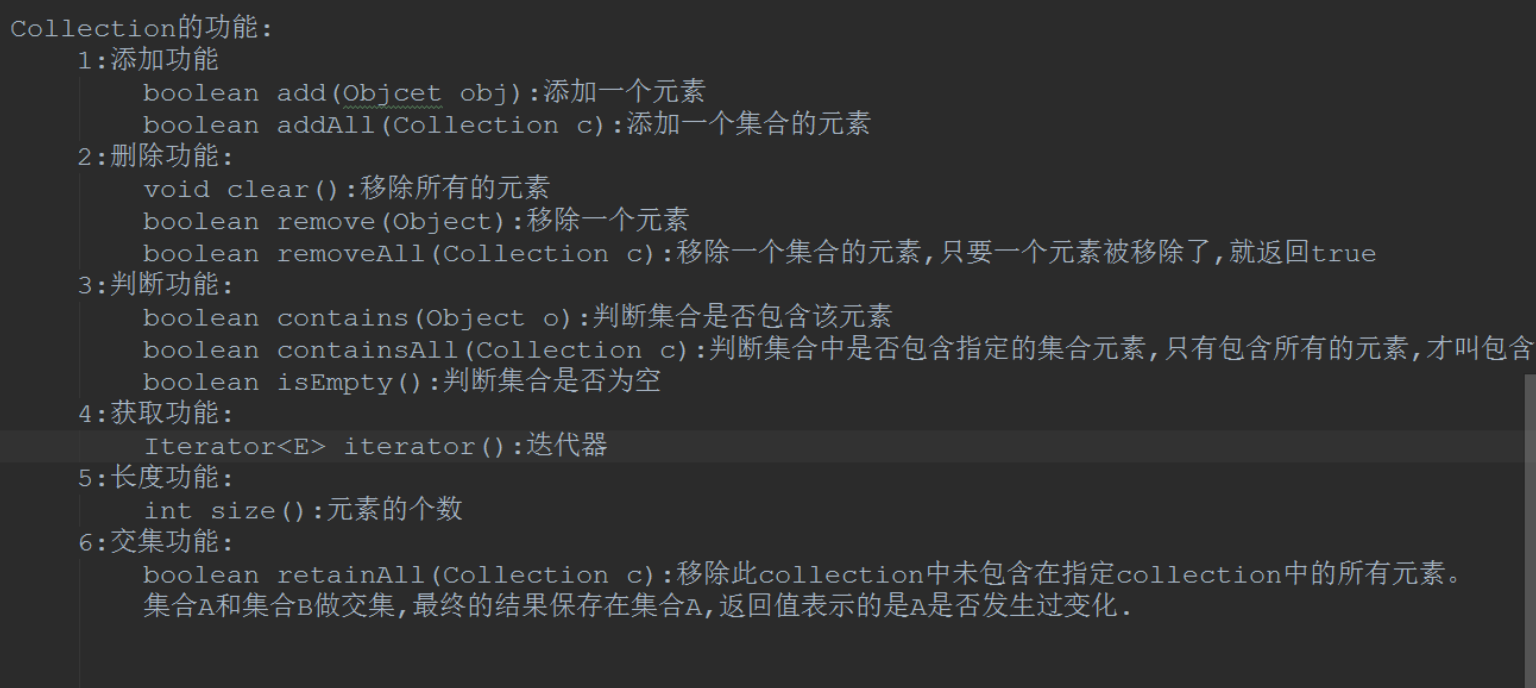Click the section heading "2:删除功能:"
The width and height of the screenshot is (1536, 688).
(x=155, y=157)
